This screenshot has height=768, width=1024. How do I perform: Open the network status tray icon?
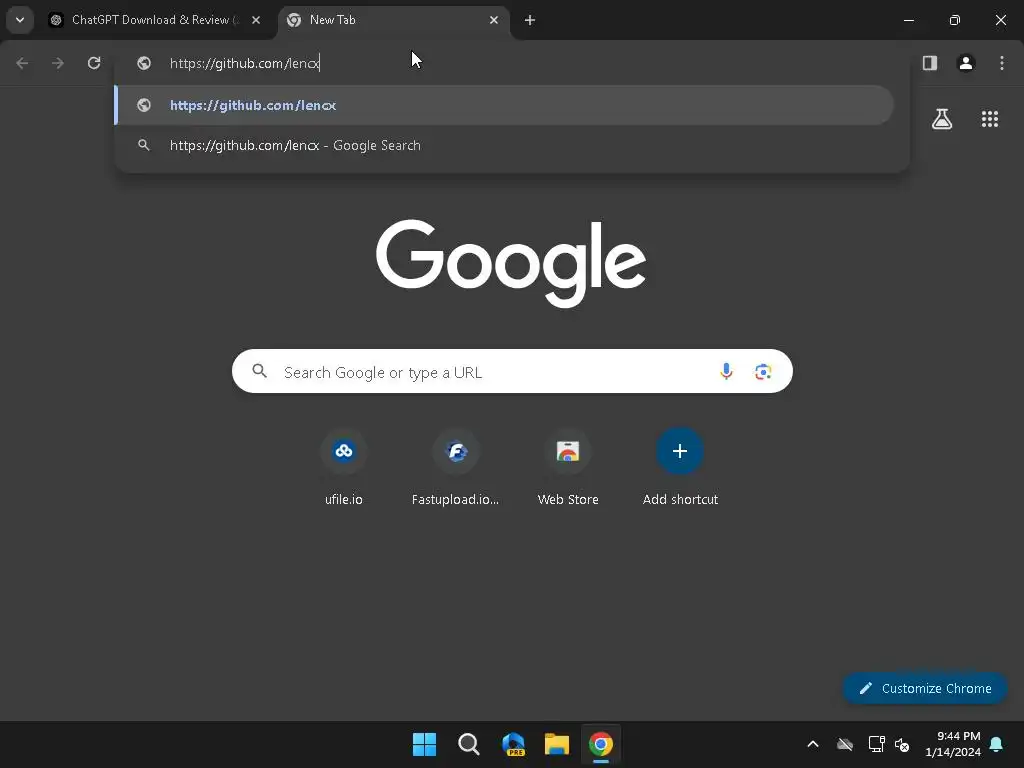pos(876,744)
